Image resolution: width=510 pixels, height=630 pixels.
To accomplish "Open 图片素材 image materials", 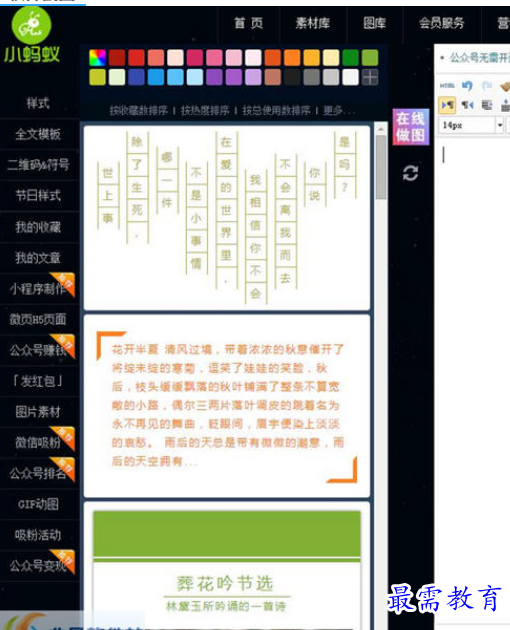I will 39,412.
